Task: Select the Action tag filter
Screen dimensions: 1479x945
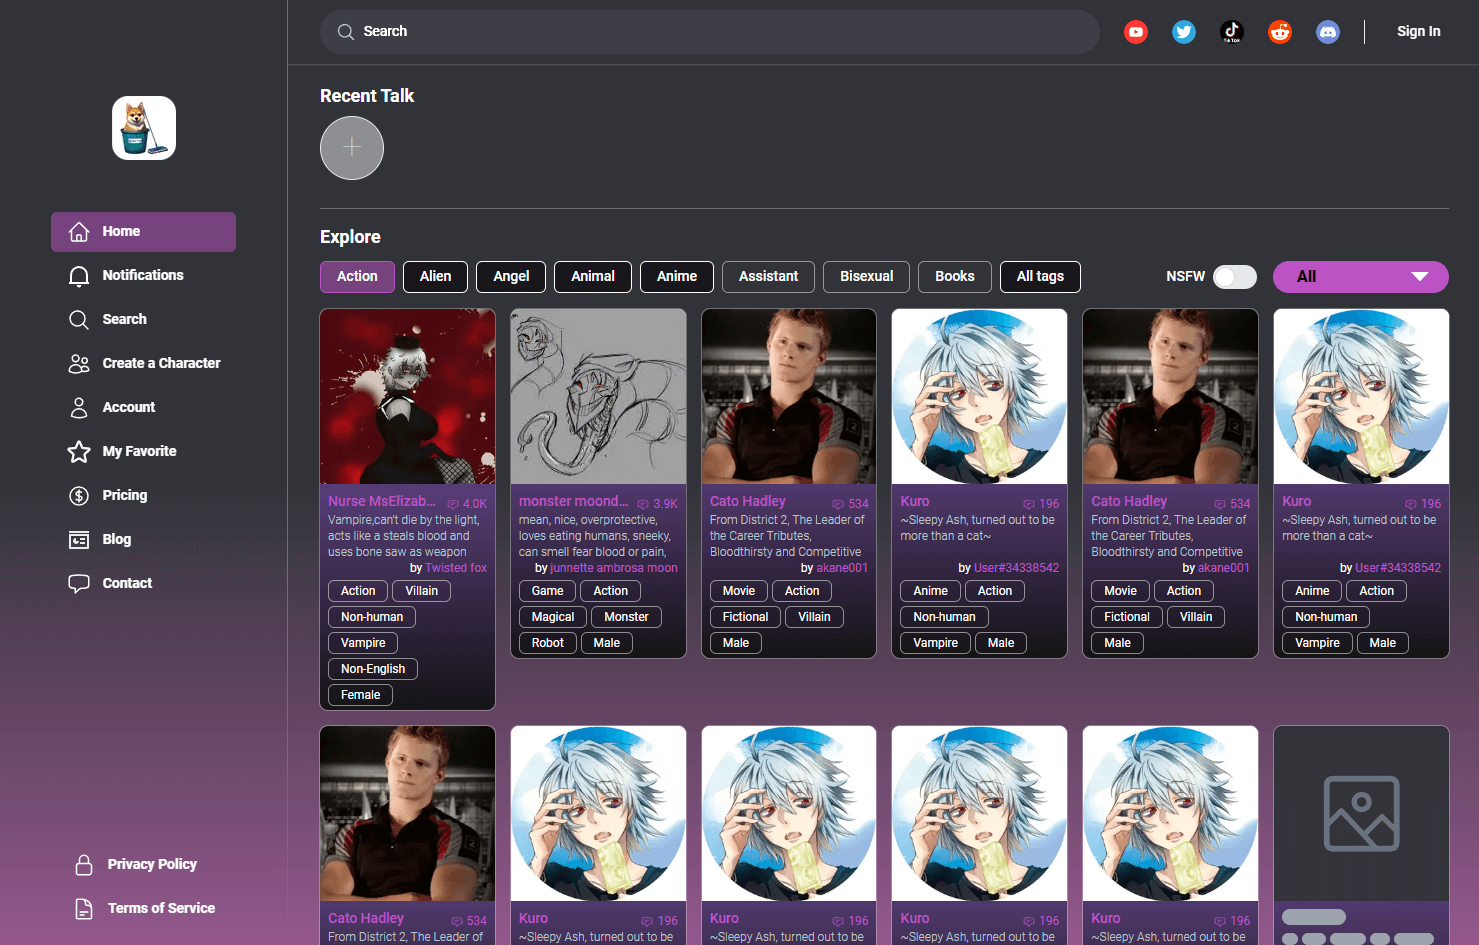Action: pos(357,277)
